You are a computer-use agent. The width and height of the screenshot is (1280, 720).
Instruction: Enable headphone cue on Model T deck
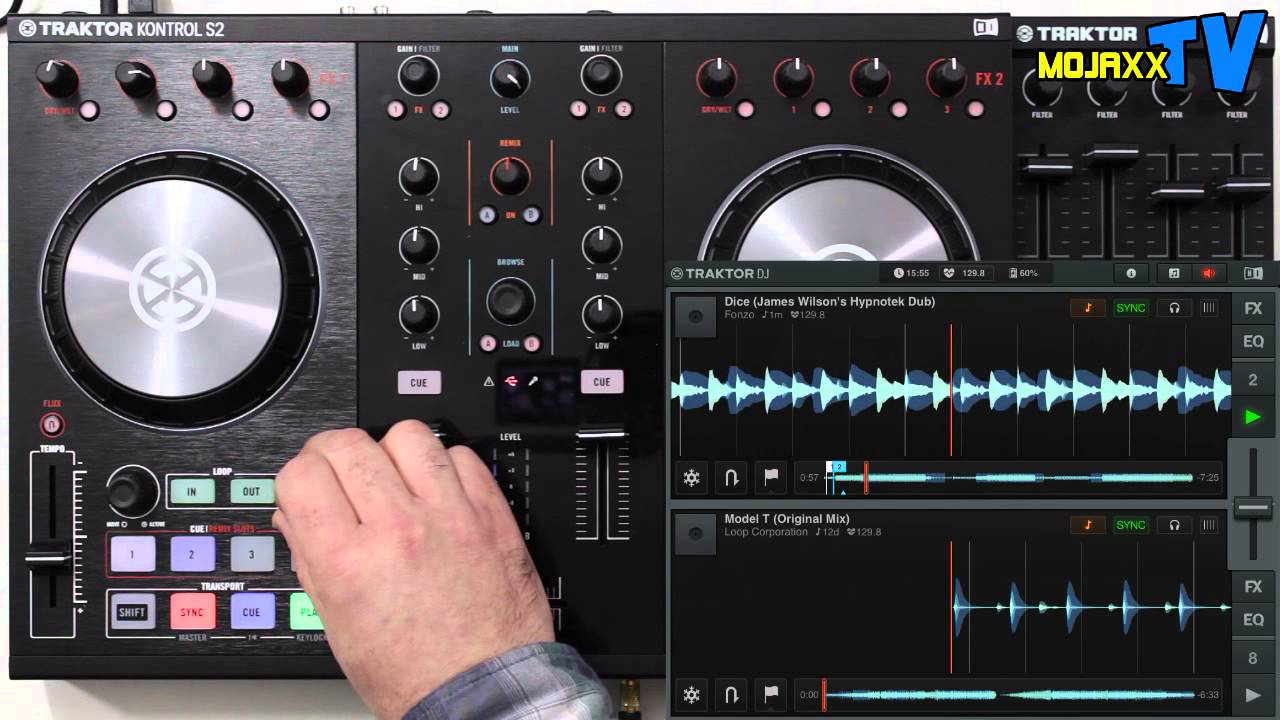point(1174,525)
